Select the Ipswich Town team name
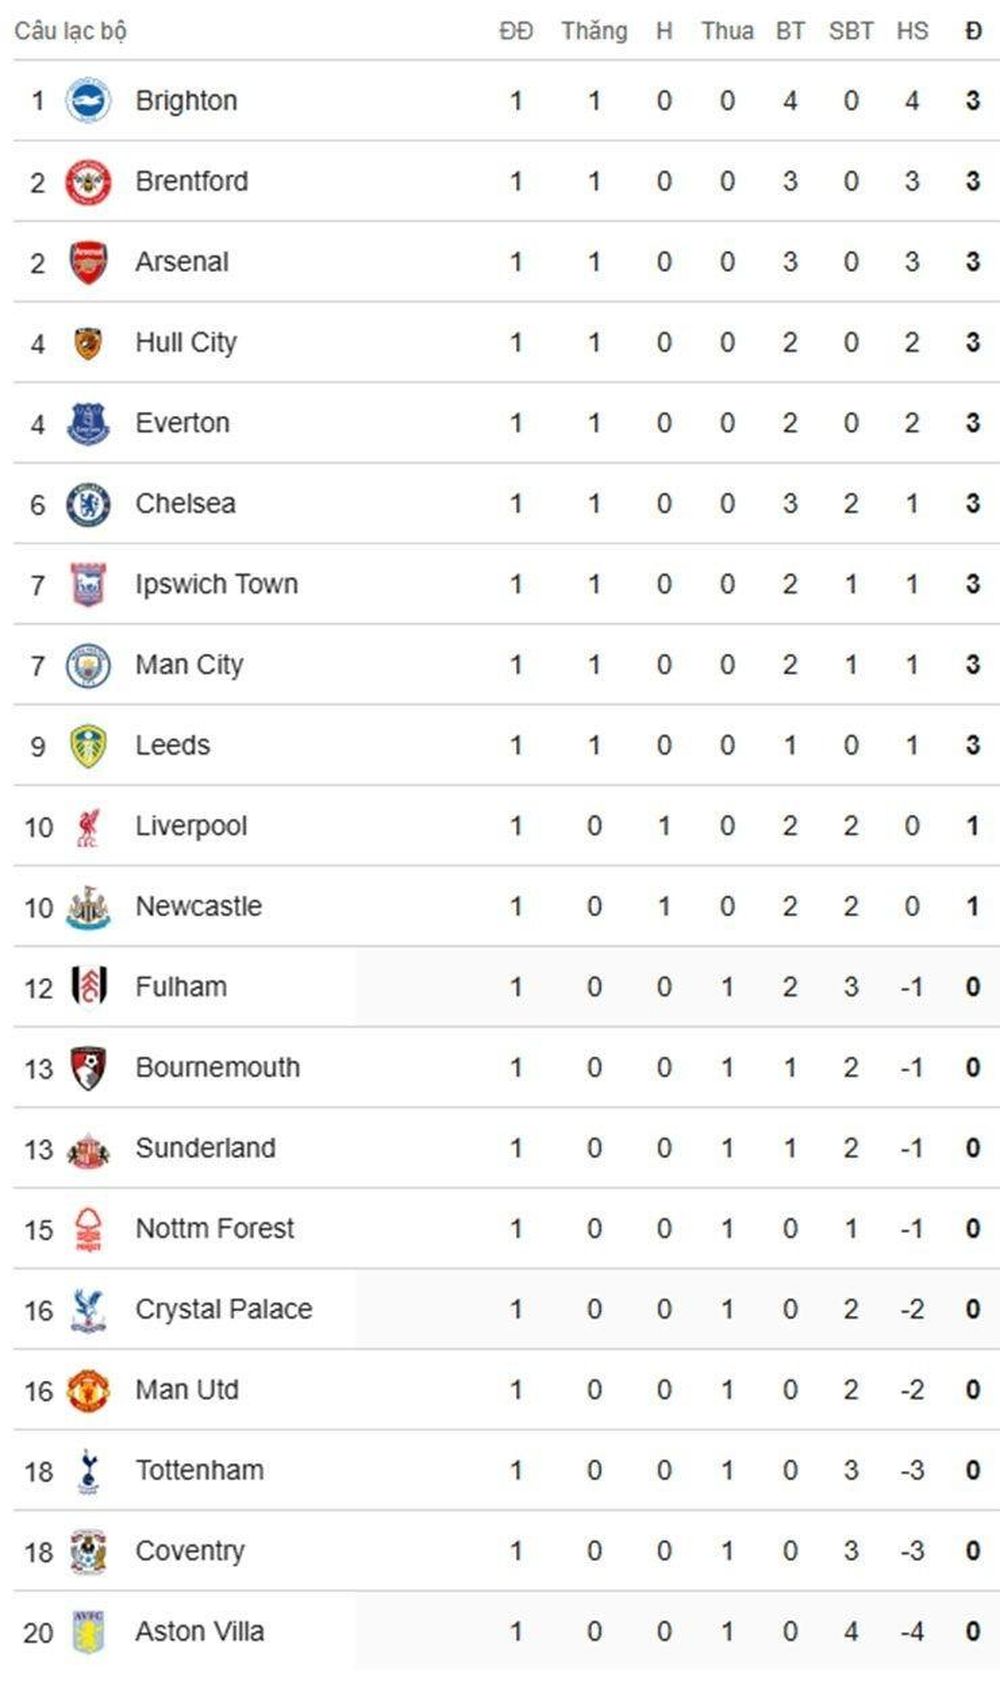The image size is (1000, 1685). click(x=217, y=585)
